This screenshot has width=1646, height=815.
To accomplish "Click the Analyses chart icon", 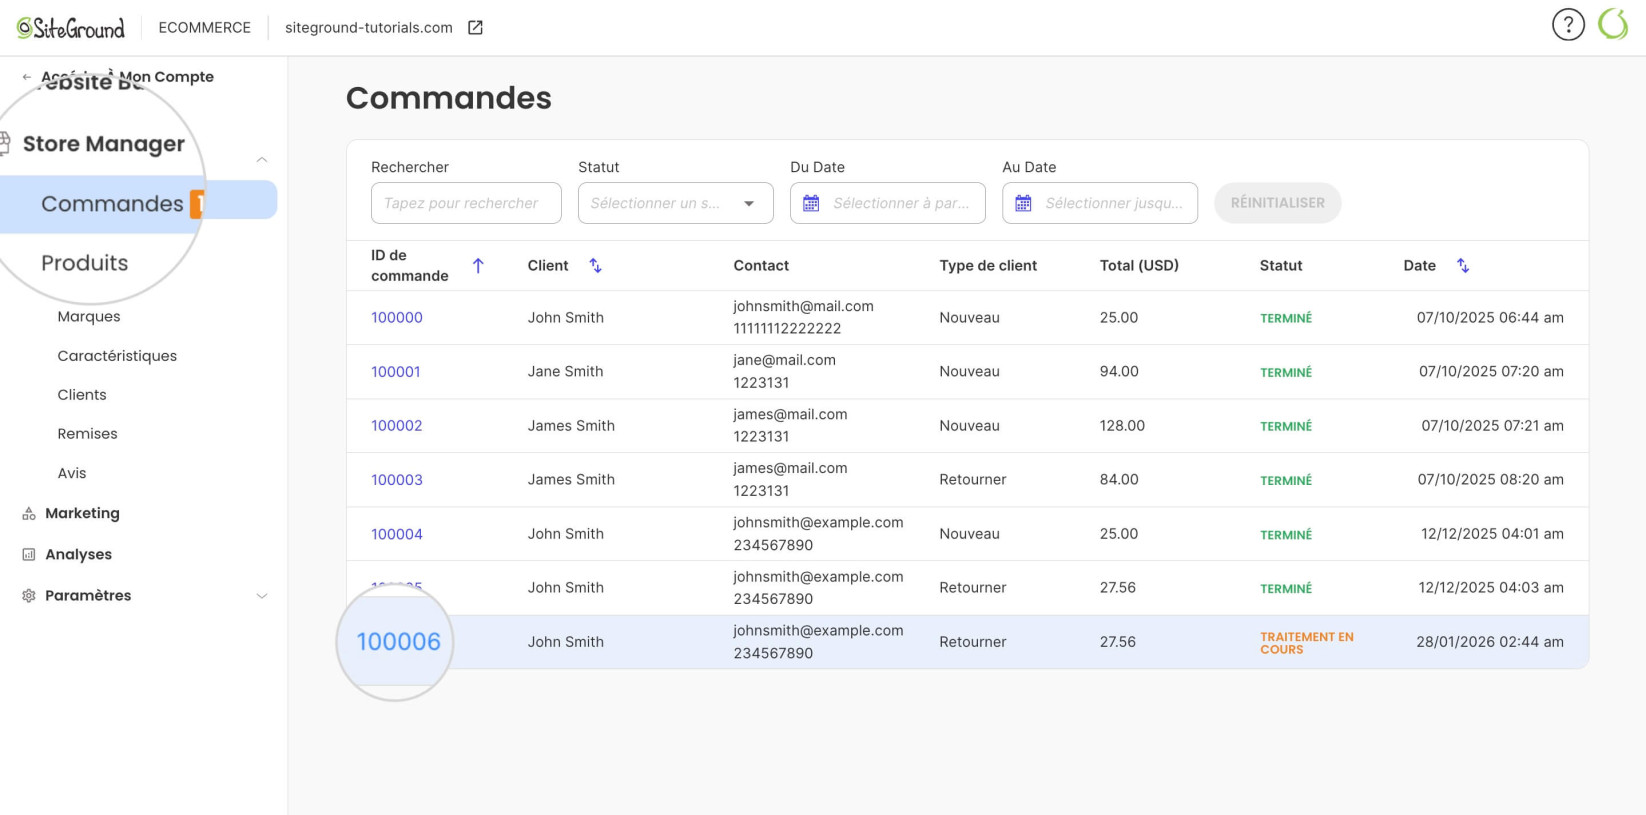I will pyautogui.click(x=29, y=555).
